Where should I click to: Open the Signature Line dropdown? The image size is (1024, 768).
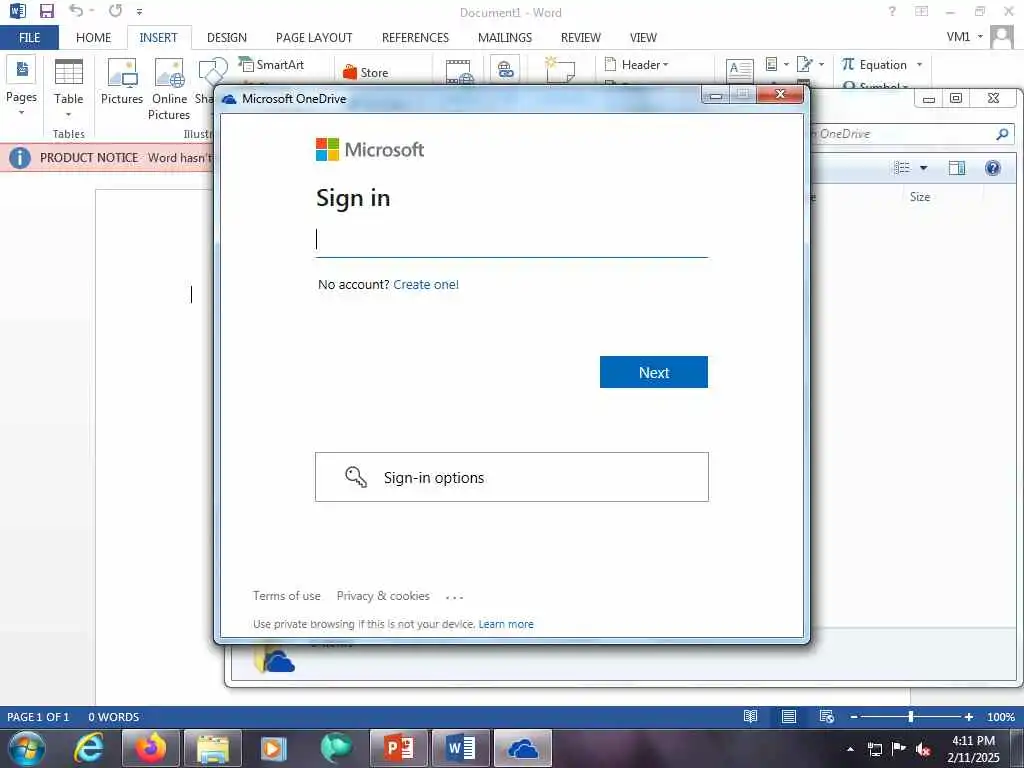click(810, 64)
